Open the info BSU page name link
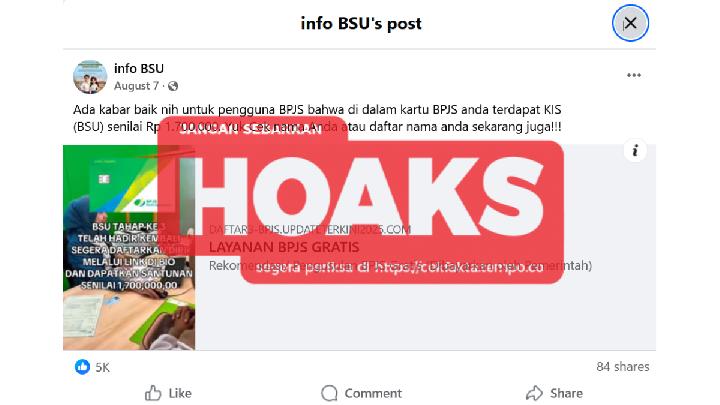 139,68
